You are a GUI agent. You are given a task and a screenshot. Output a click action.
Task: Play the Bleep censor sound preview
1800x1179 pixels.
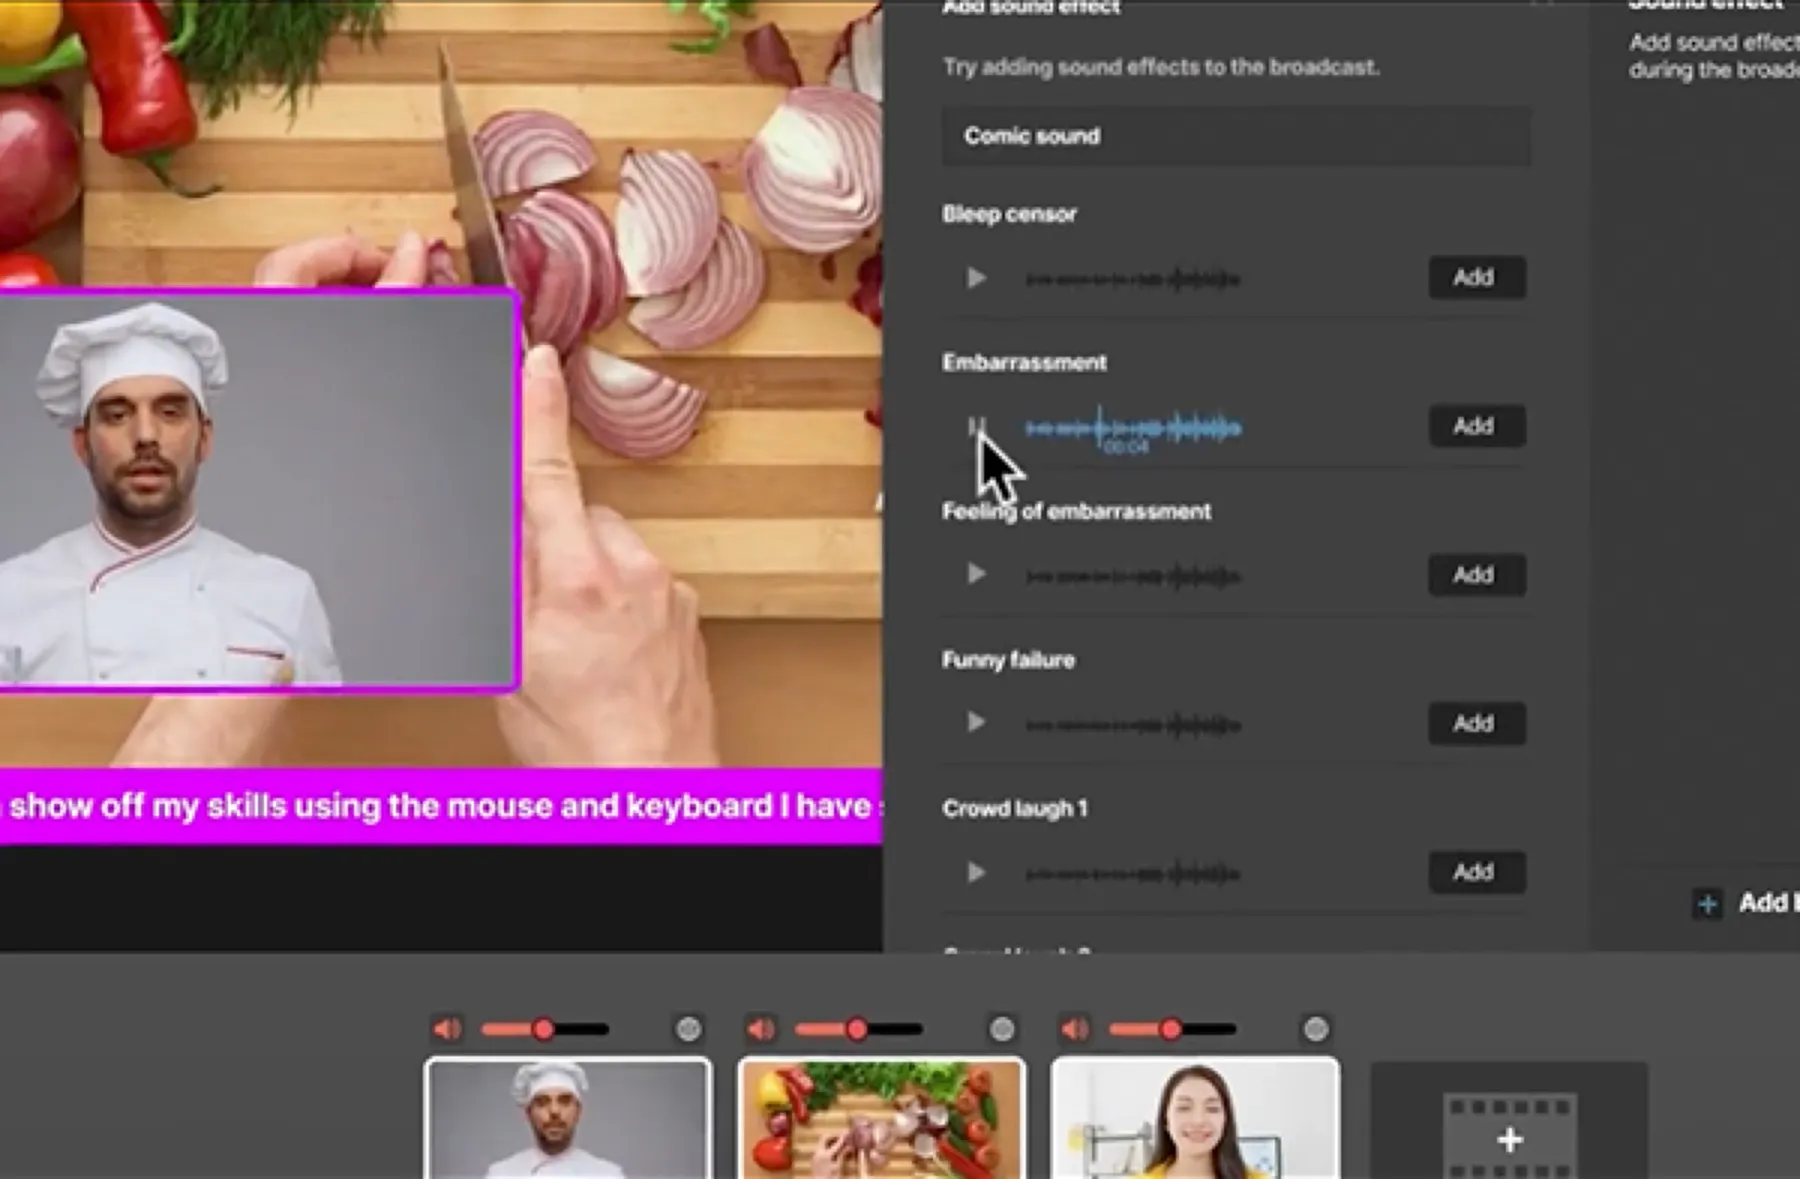tap(975, 279)
